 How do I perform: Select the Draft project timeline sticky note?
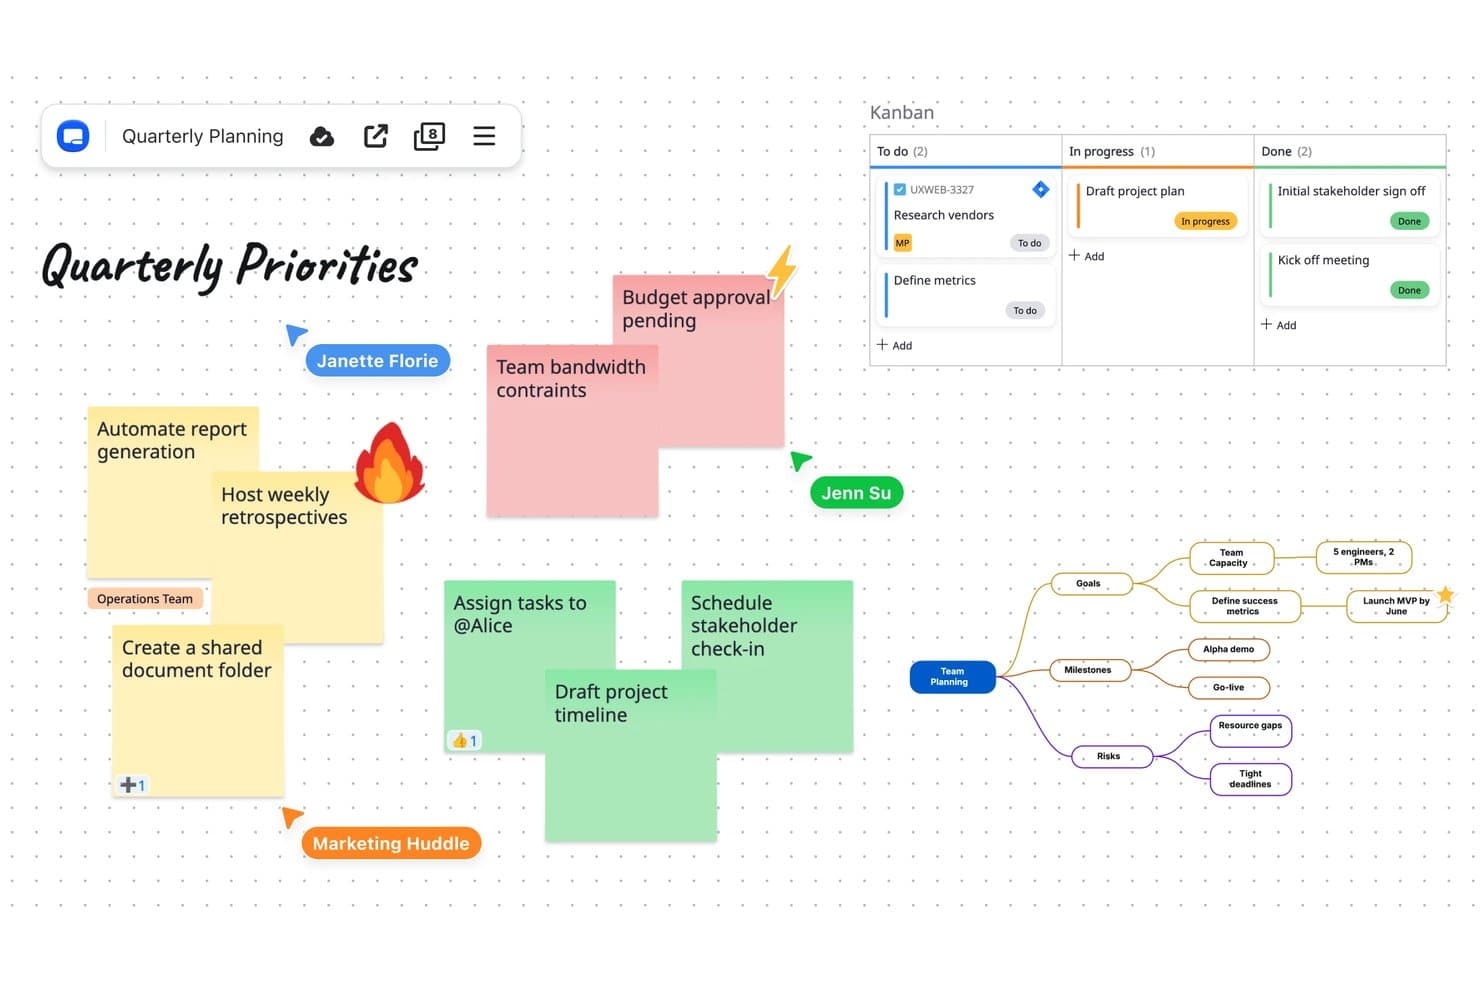631,755
